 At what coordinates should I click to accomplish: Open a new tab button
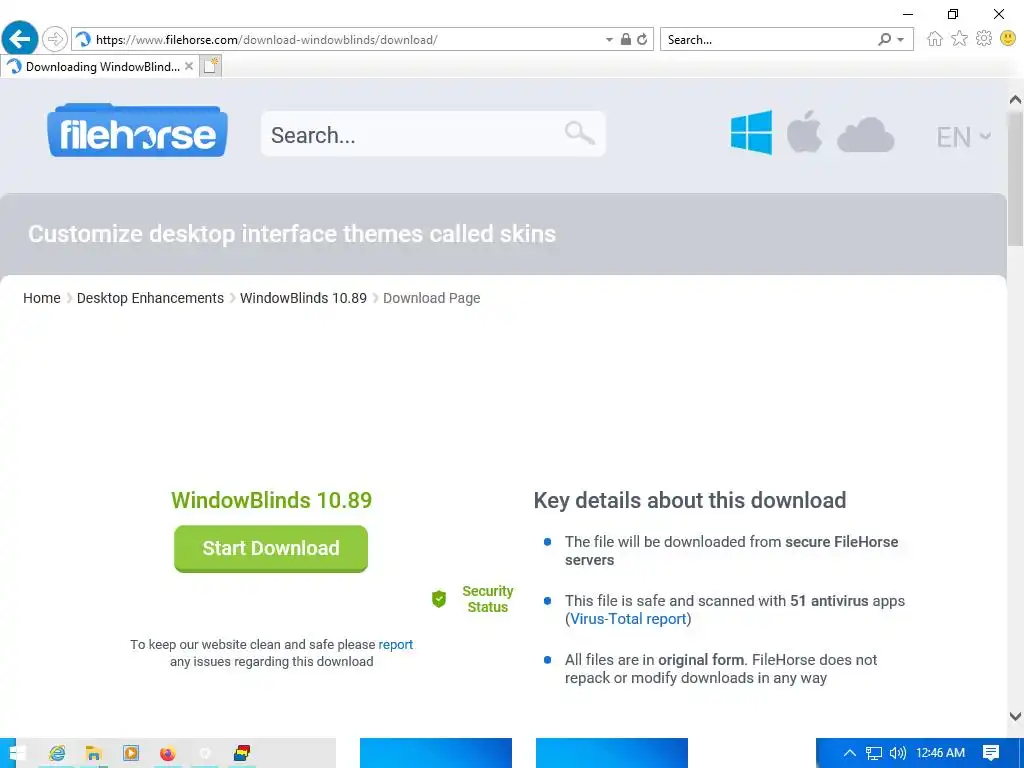pyautogui.click(x=211, y=66)
